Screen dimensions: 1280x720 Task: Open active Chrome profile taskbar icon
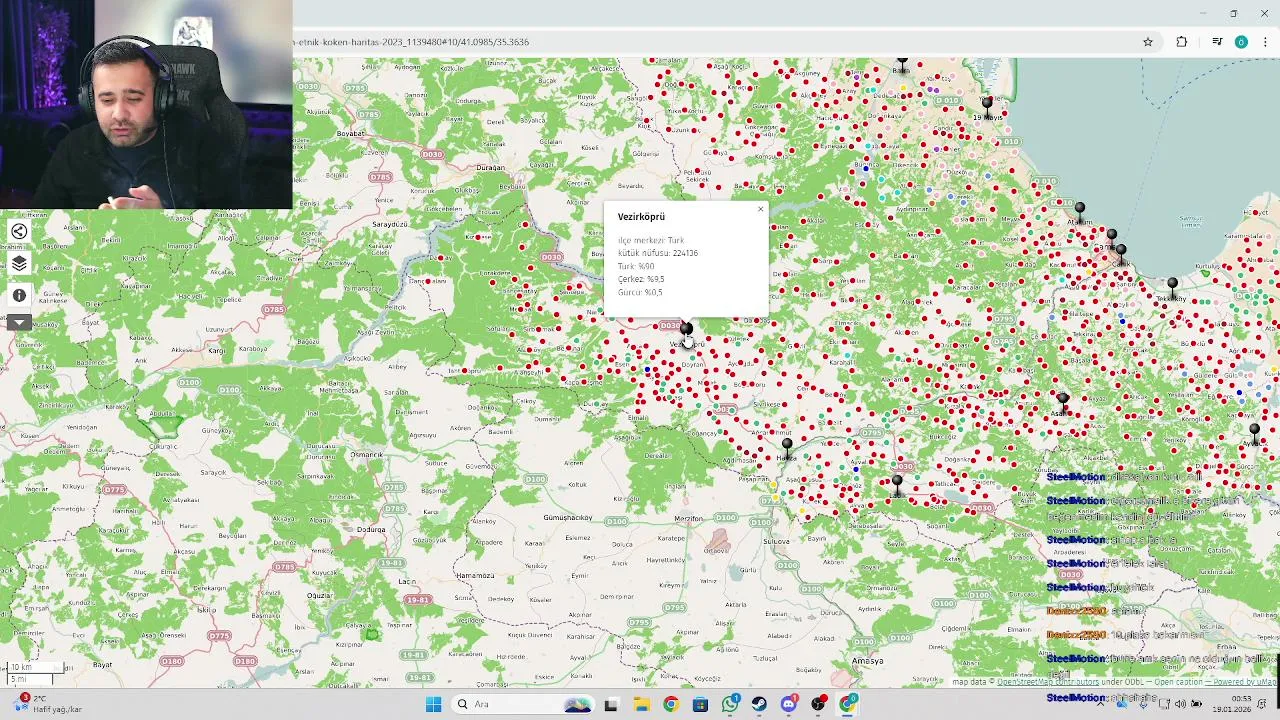point(848,704)
